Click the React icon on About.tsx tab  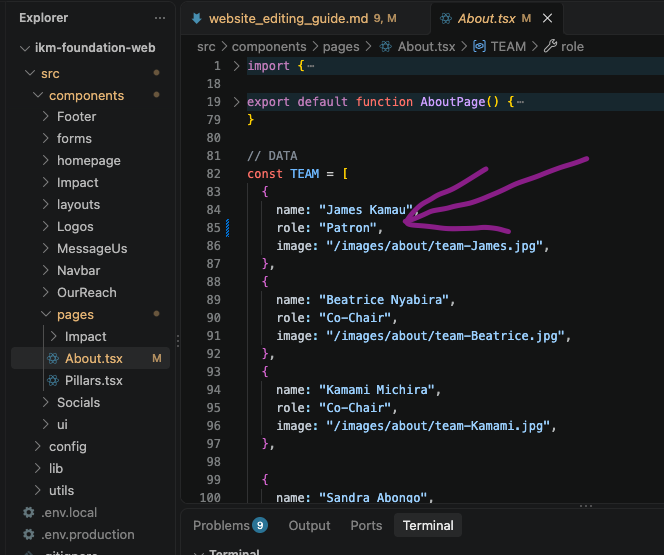445,19
